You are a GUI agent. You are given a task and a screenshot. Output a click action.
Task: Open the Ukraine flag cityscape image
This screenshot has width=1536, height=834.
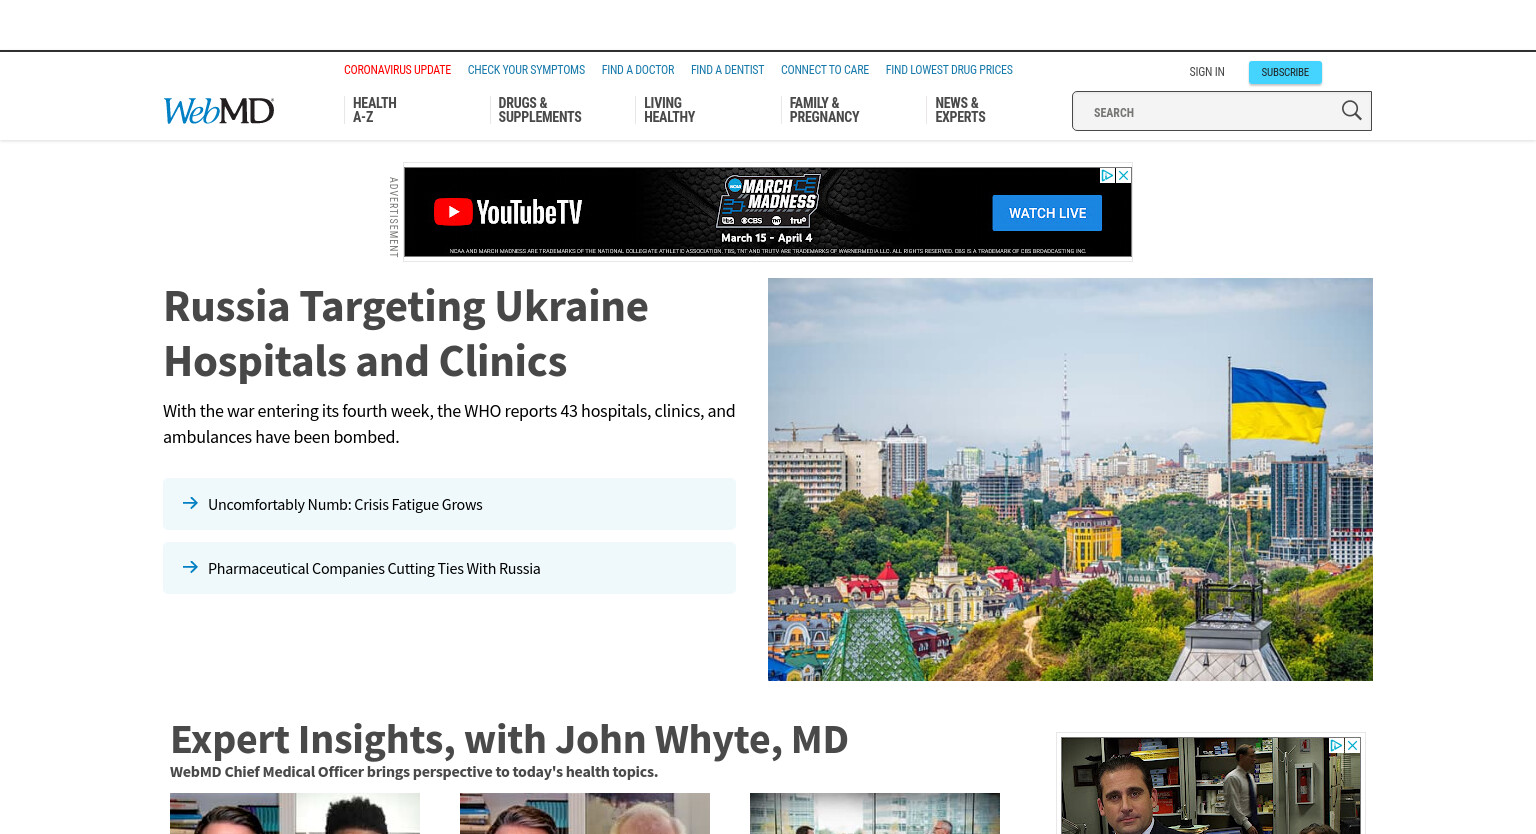pos(1070,479)
